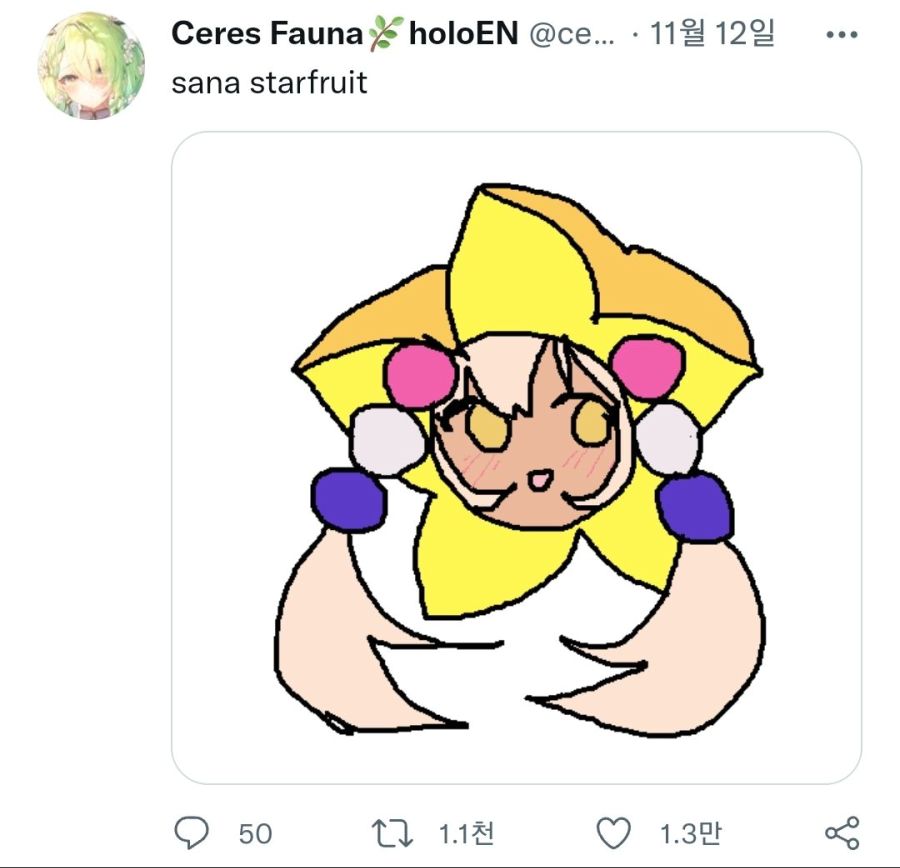The image size is (900, 868).
Task: Open the sana starfruit drawing image
Action: tap(516, 457)
